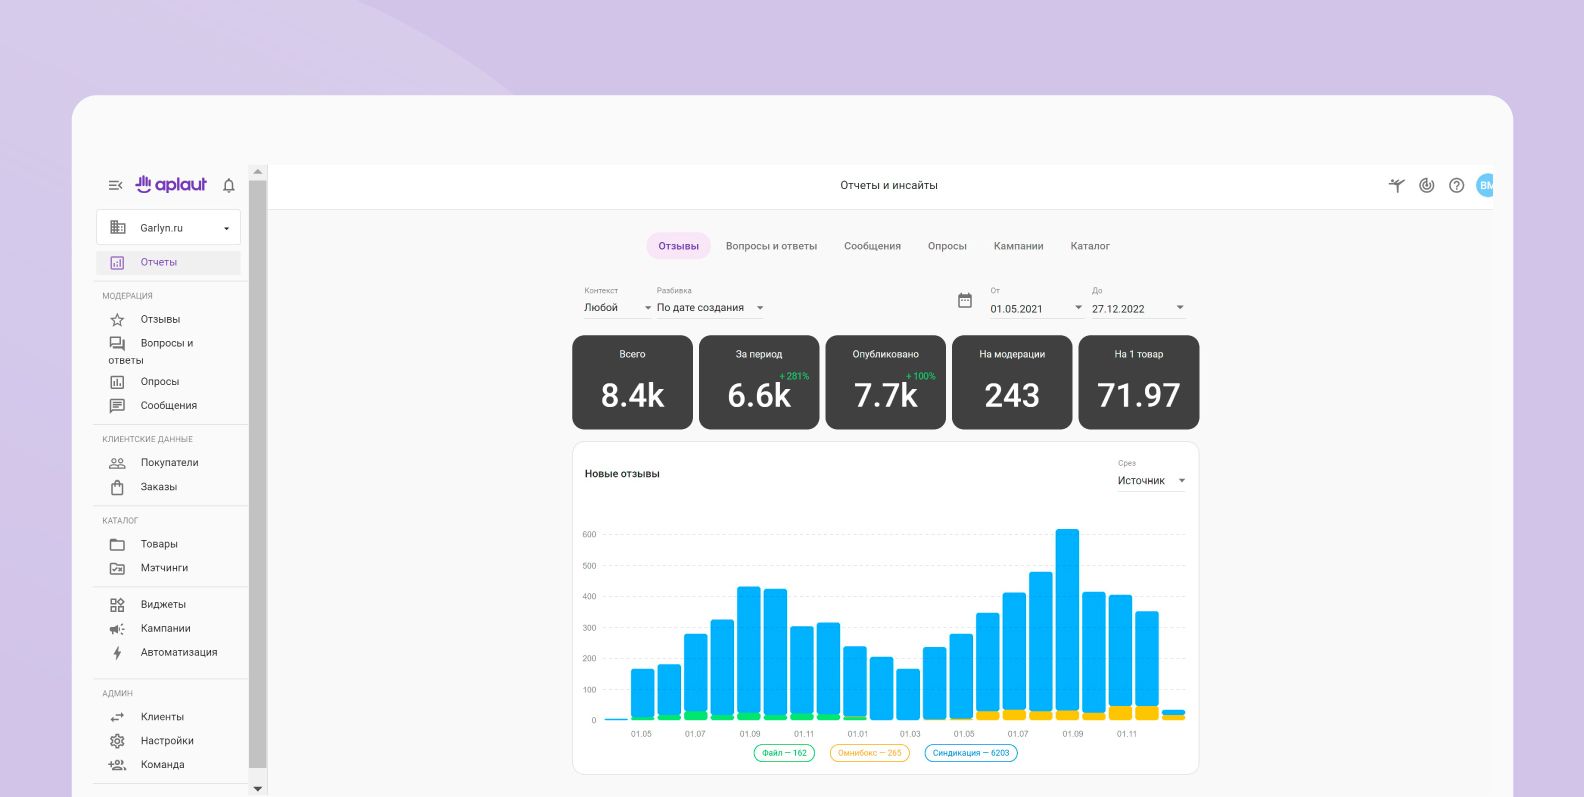Switch to the Вопросы и ответы tab

(771, 246)
